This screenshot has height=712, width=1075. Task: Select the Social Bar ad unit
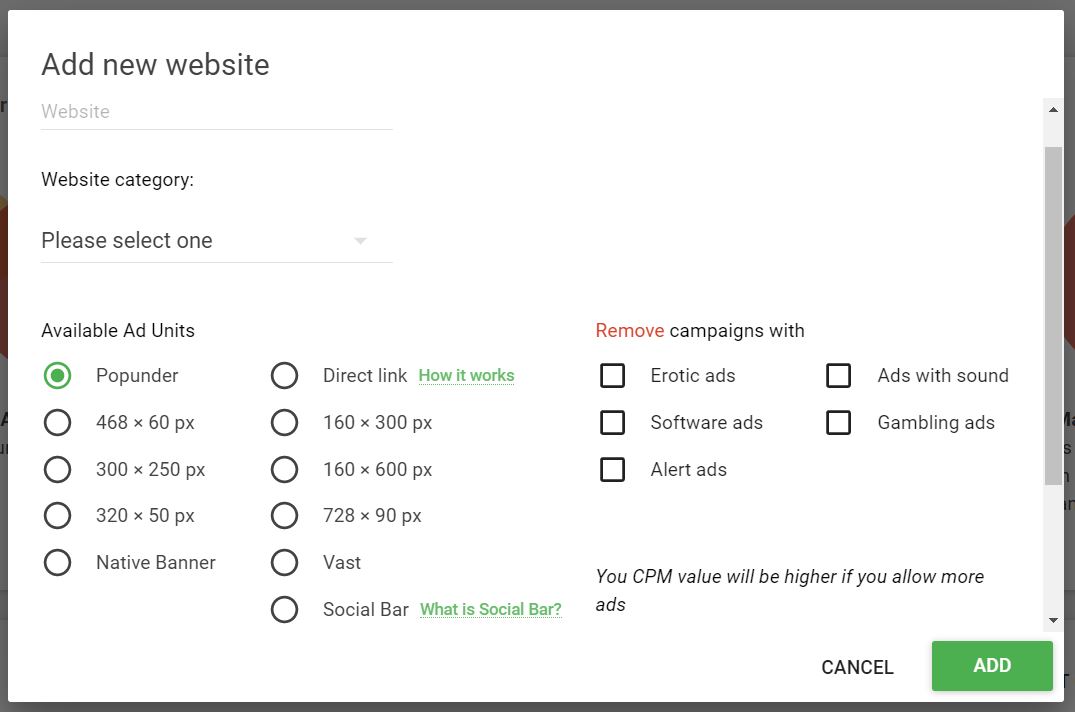(284, 609)
